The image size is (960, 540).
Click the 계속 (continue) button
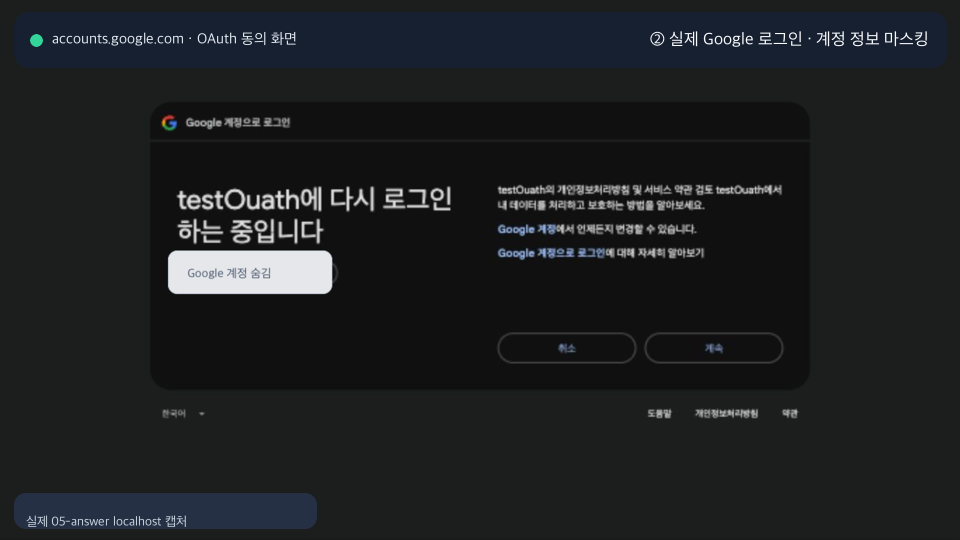coord(713,348)
